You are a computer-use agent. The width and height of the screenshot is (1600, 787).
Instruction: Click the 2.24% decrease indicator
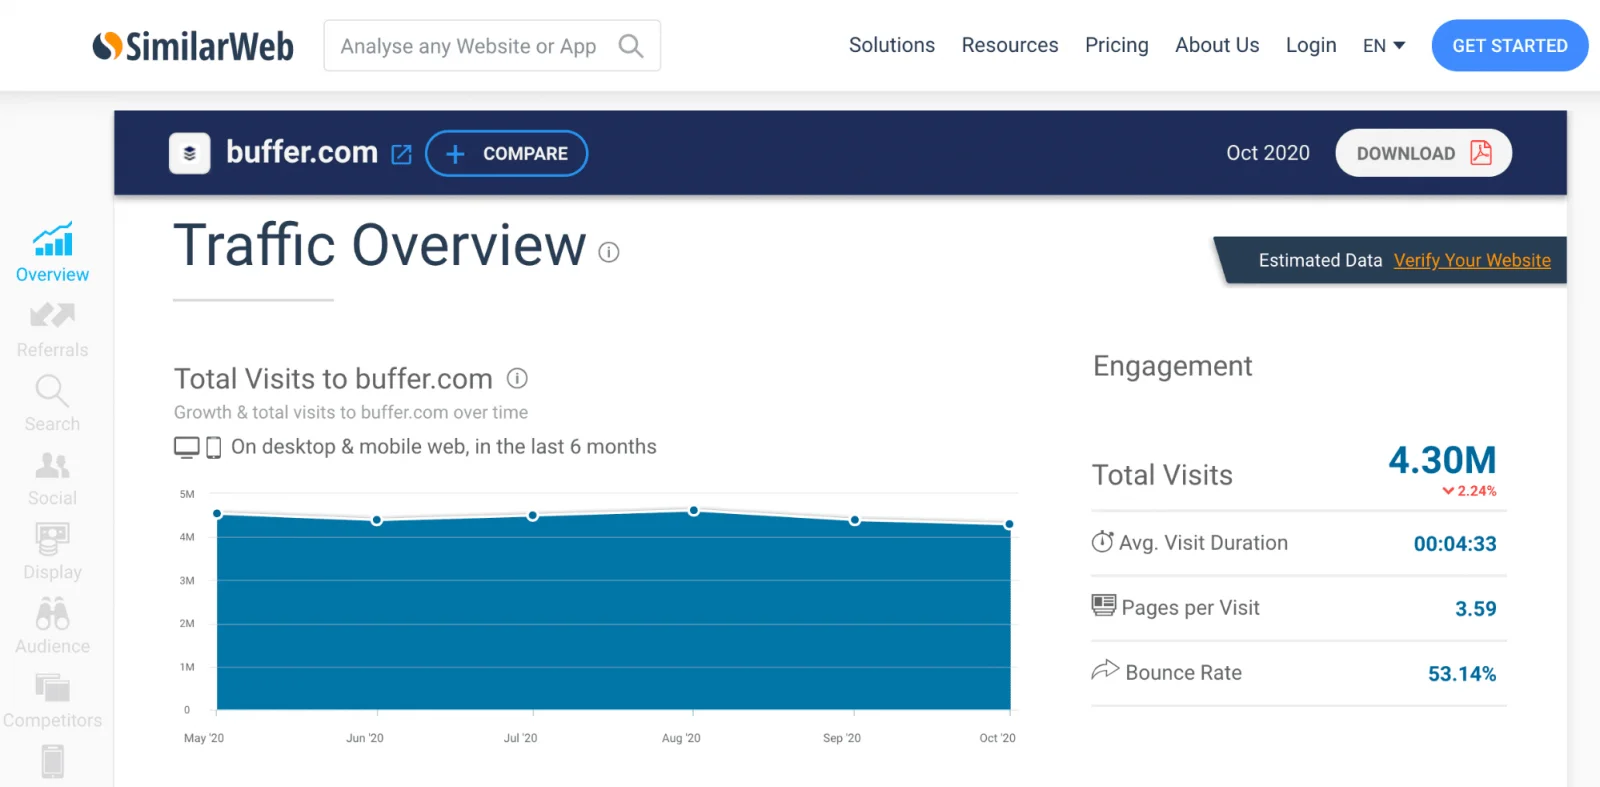(1469, 491)
